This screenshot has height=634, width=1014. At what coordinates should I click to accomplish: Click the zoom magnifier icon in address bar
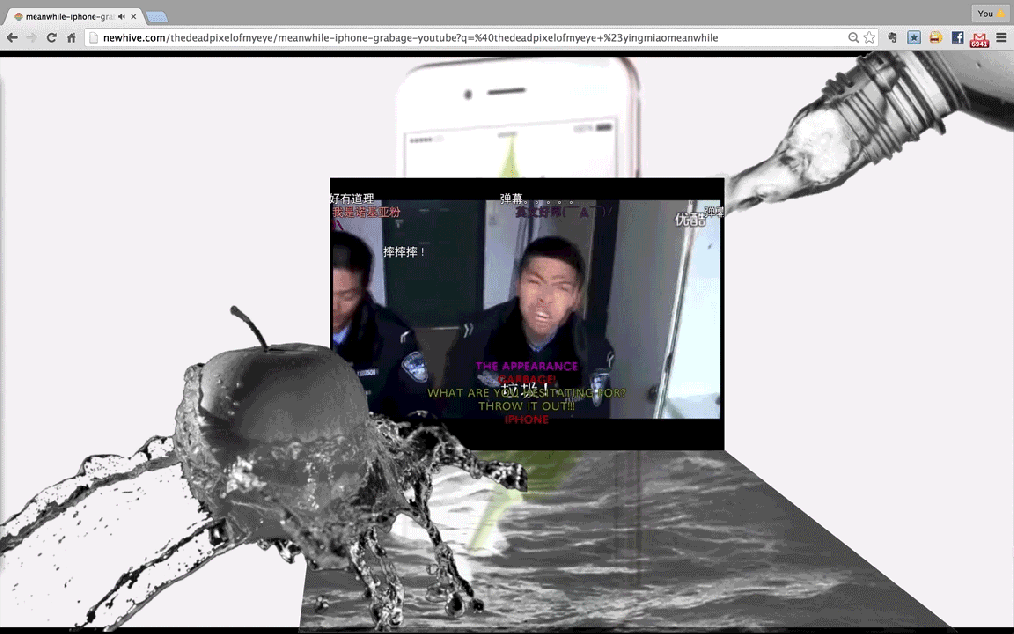point(854,38)
